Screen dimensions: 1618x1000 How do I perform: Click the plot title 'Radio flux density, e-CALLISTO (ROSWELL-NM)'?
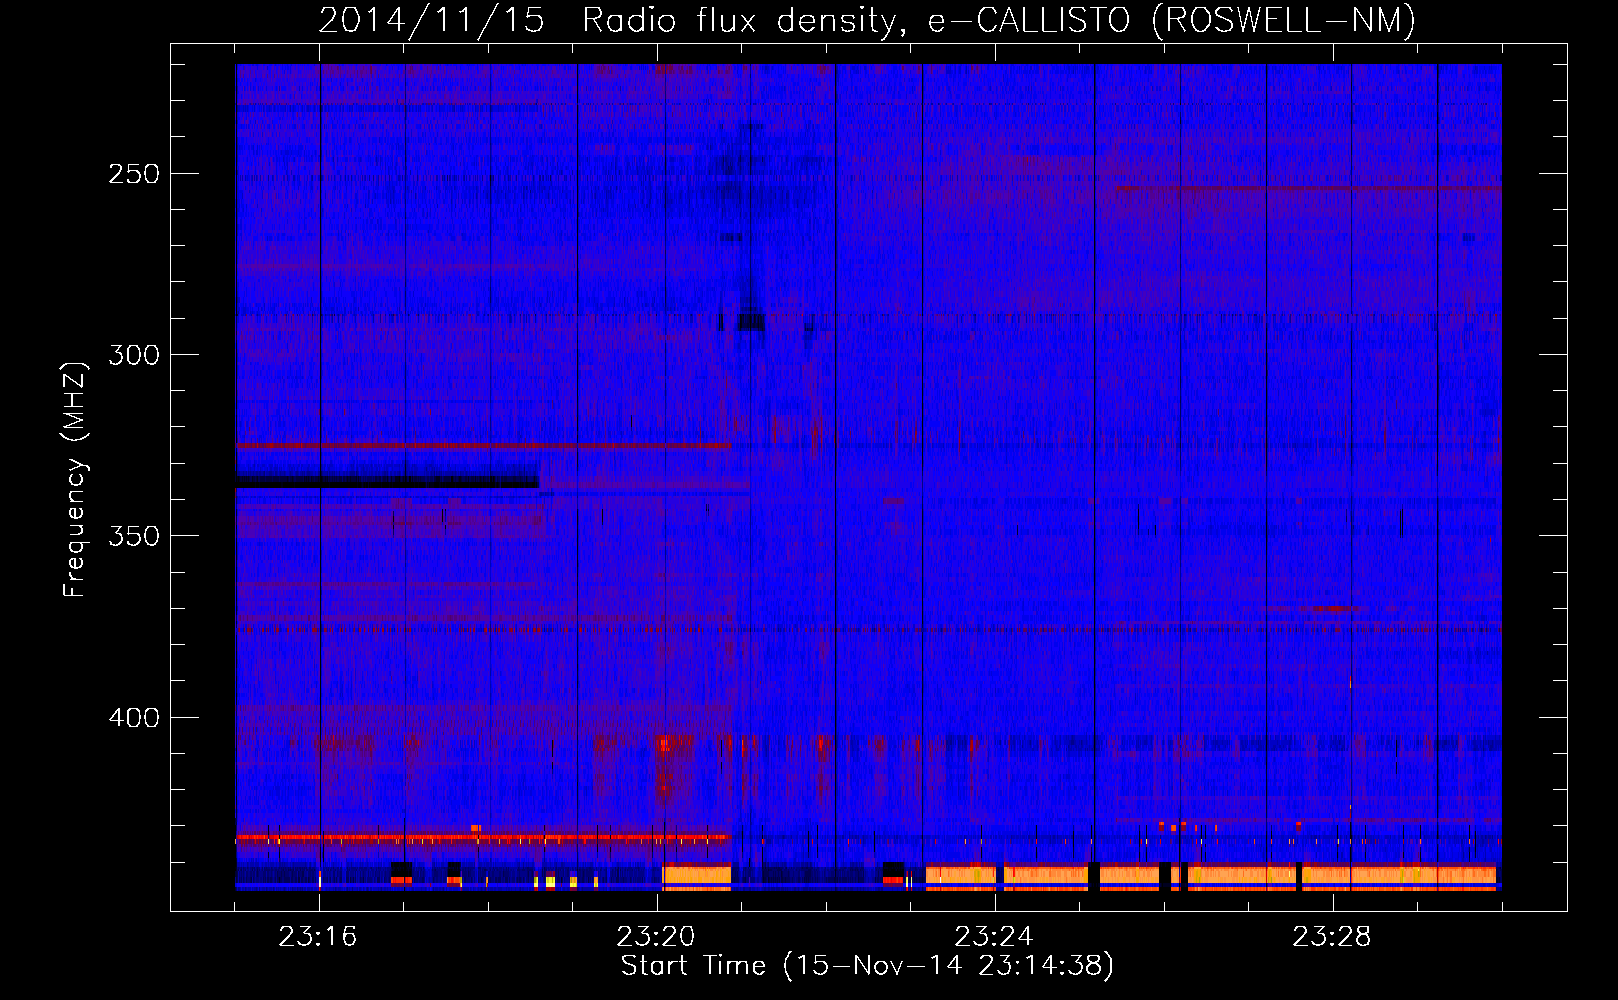pyautogui.click(x=999, y=20)
